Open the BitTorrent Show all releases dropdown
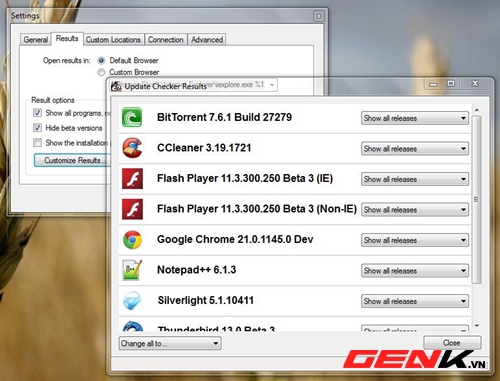The height and width of the screenshot is (381, 500). [x=415, y=118]
